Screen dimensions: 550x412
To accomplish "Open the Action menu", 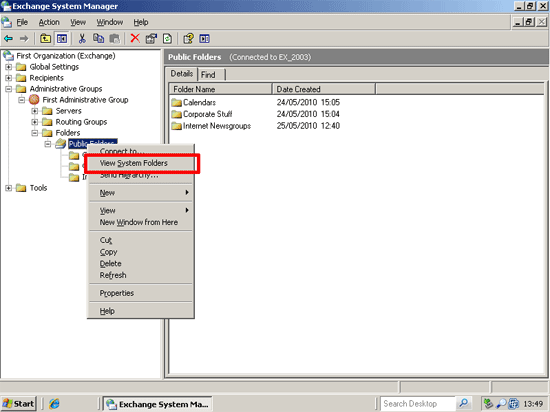I will (x=49, y=22).
